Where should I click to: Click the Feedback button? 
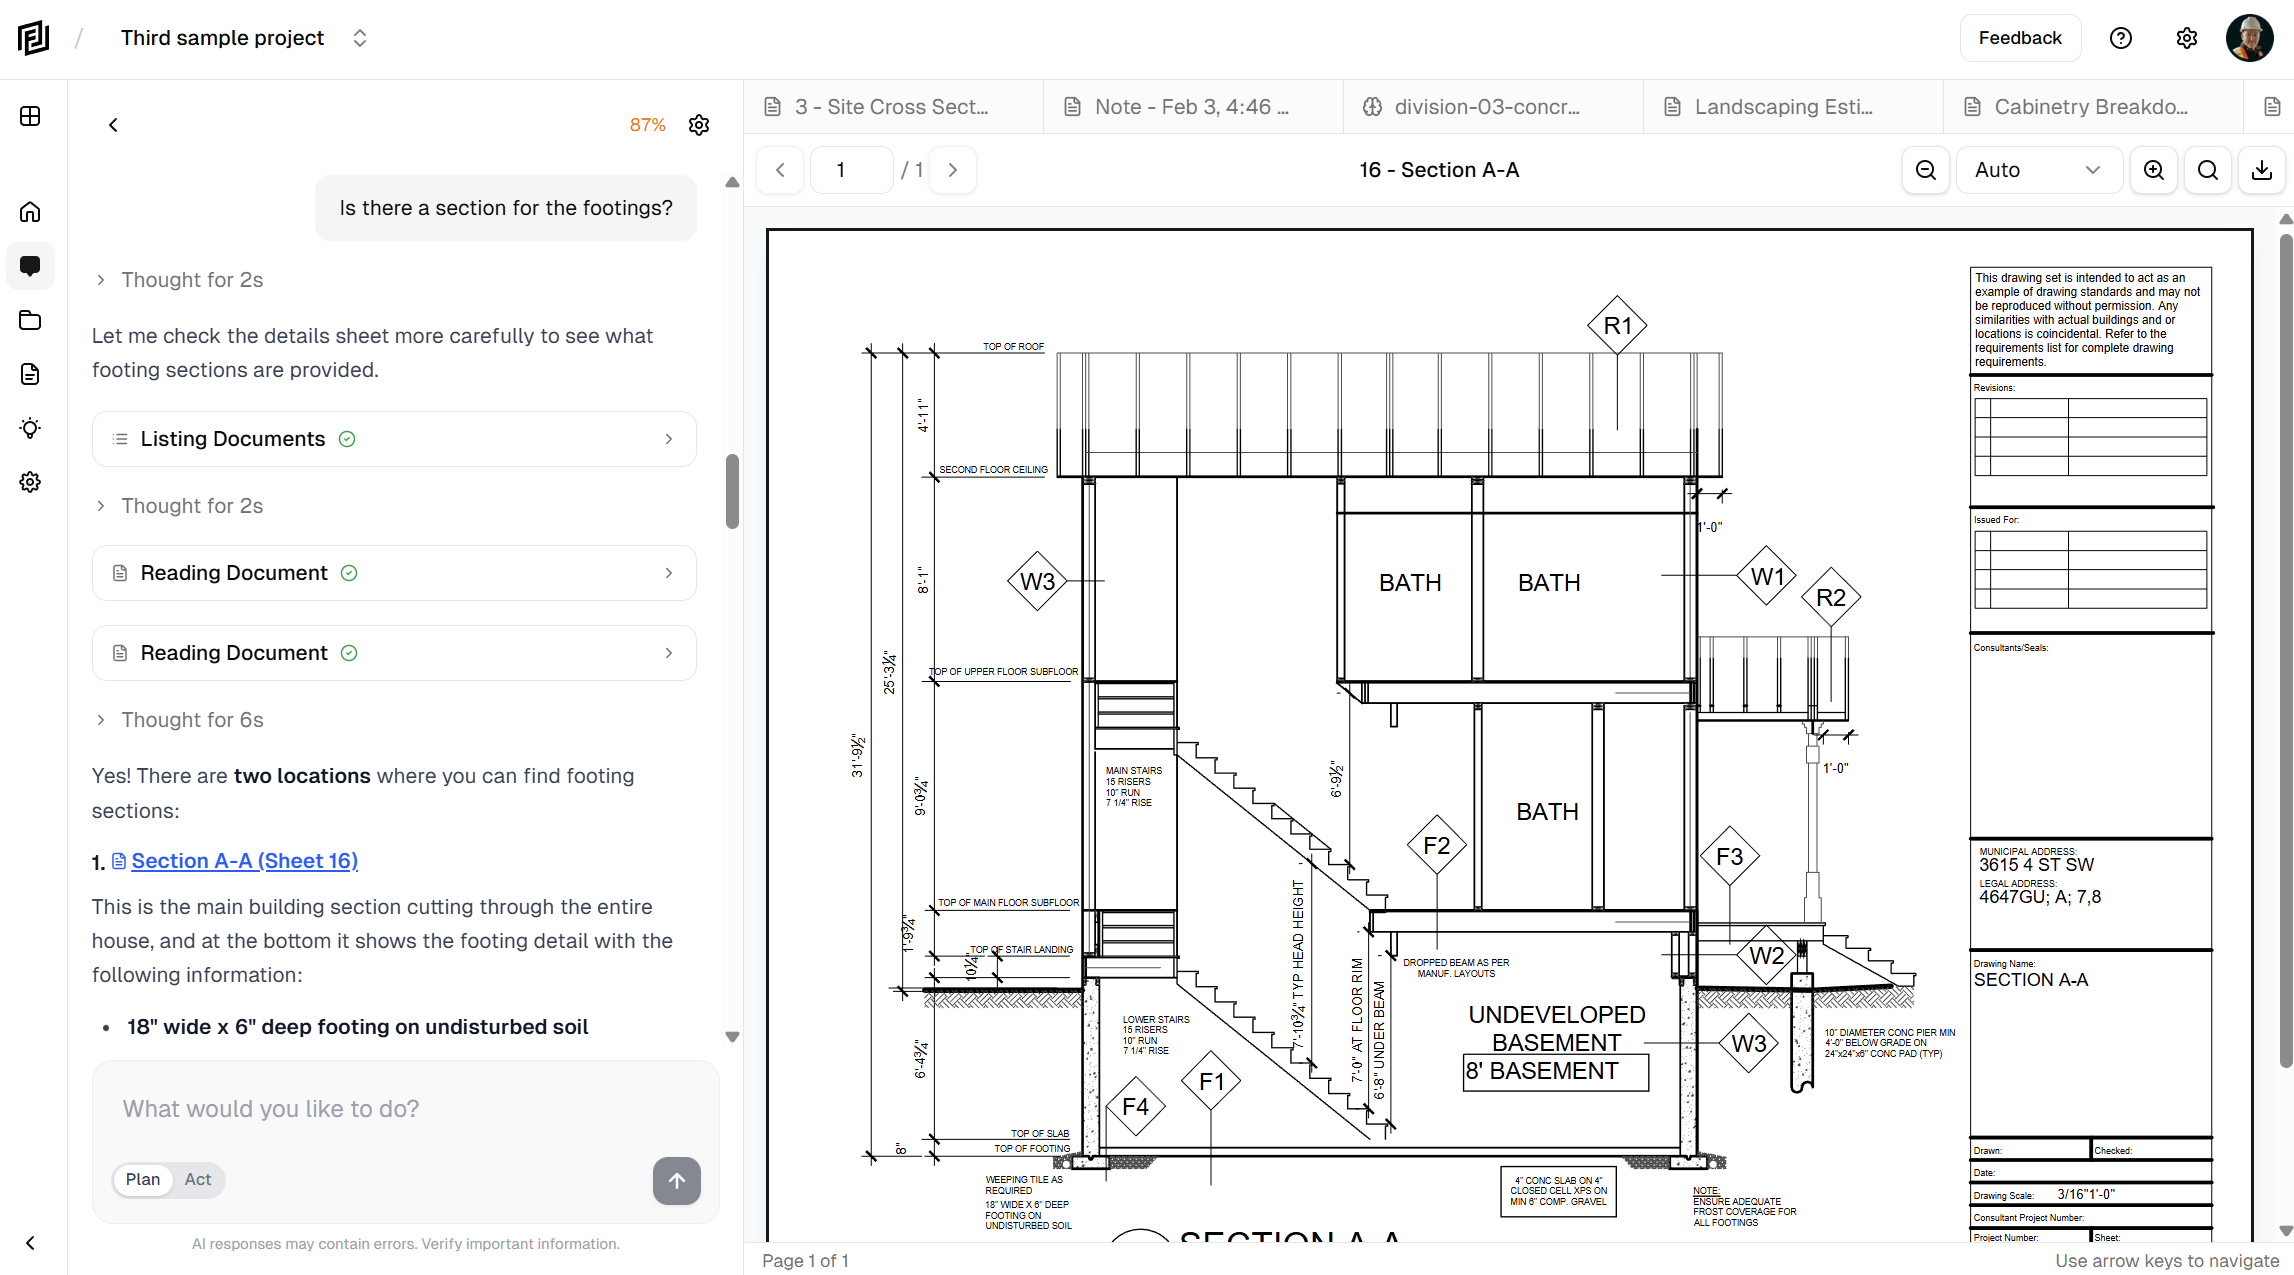[x=2019, y=38]
